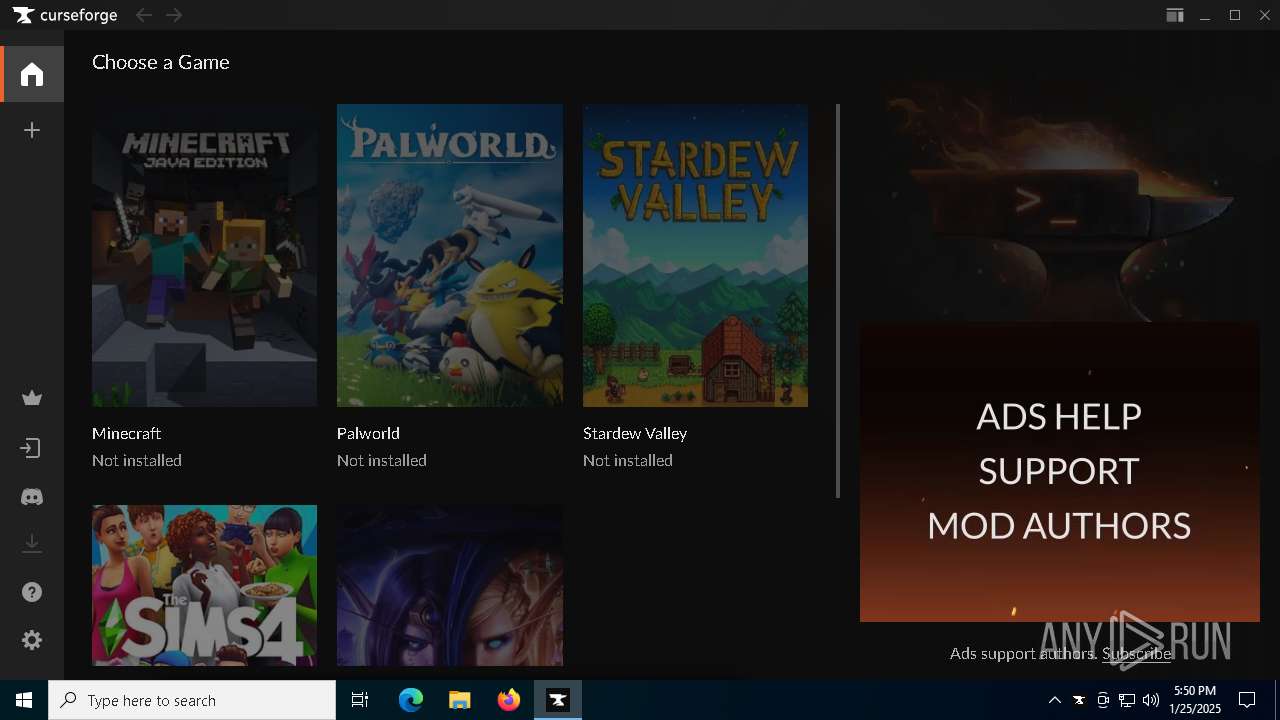
Task: Go to the CurseForge Home icon
Action: tap(32, 75)
